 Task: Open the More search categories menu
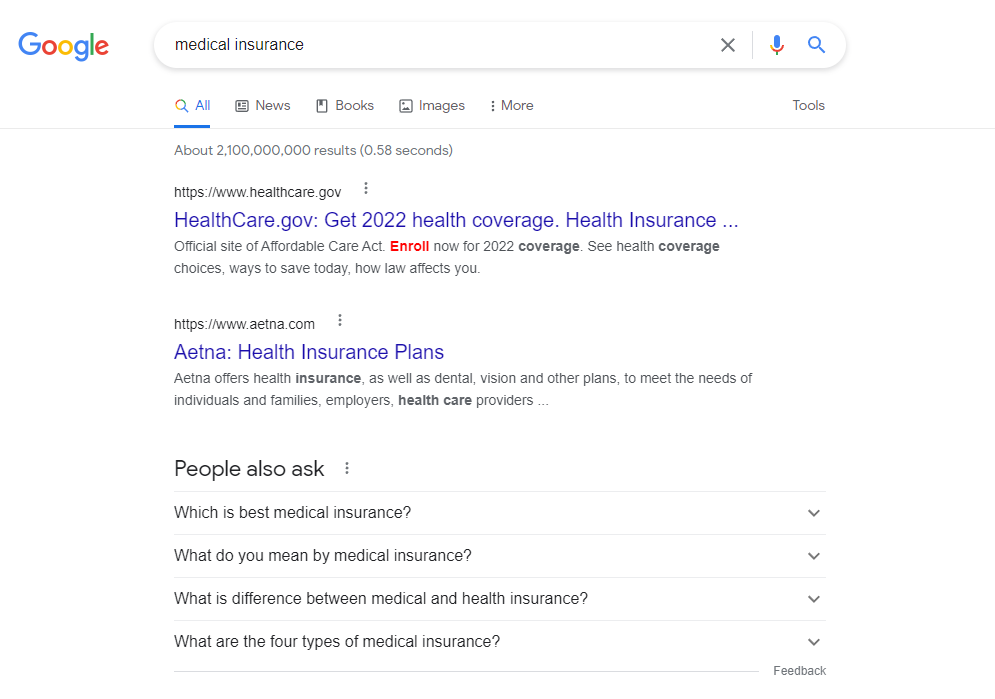pos(511,106)
